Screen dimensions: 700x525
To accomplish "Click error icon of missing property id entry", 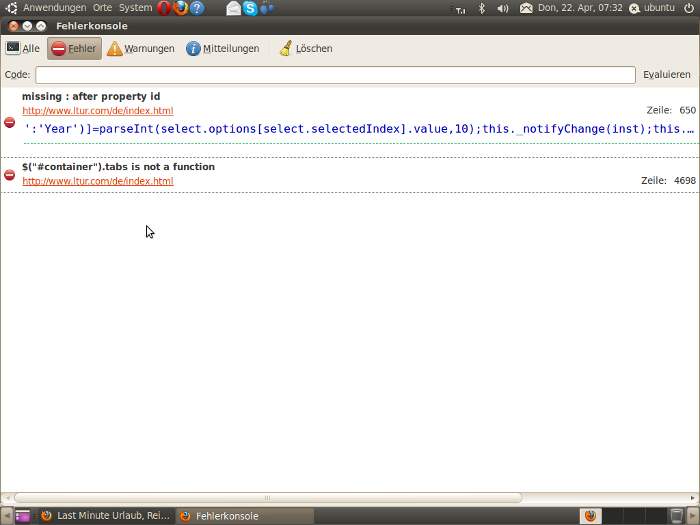I will click(x=9, y=122).
